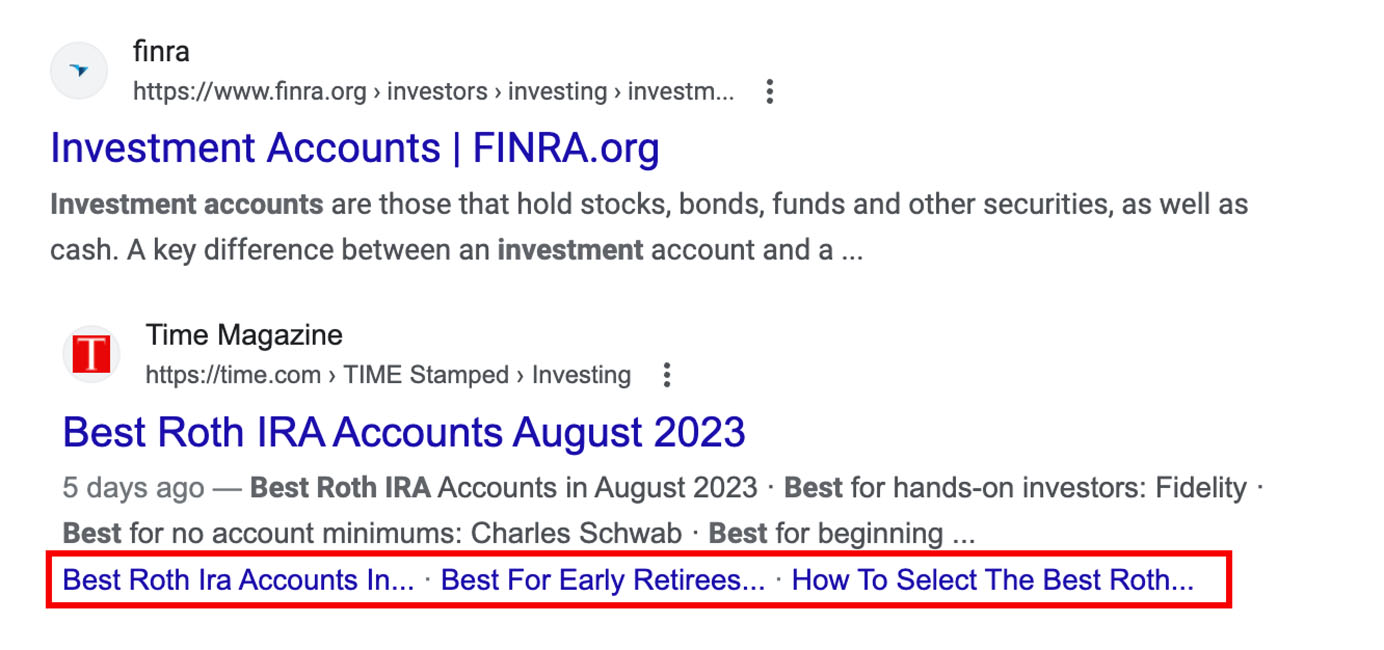
Task: Click the "finra" site name
Action: click(x=161, y=51)
